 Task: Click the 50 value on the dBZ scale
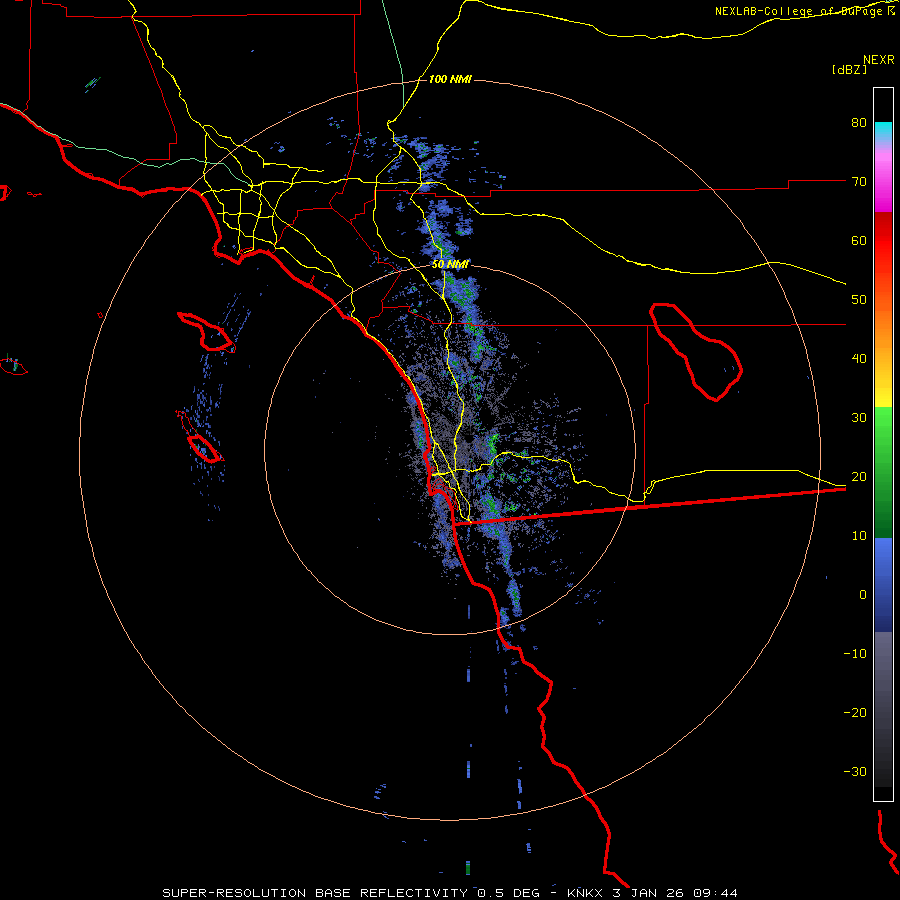tap(859, 300)
